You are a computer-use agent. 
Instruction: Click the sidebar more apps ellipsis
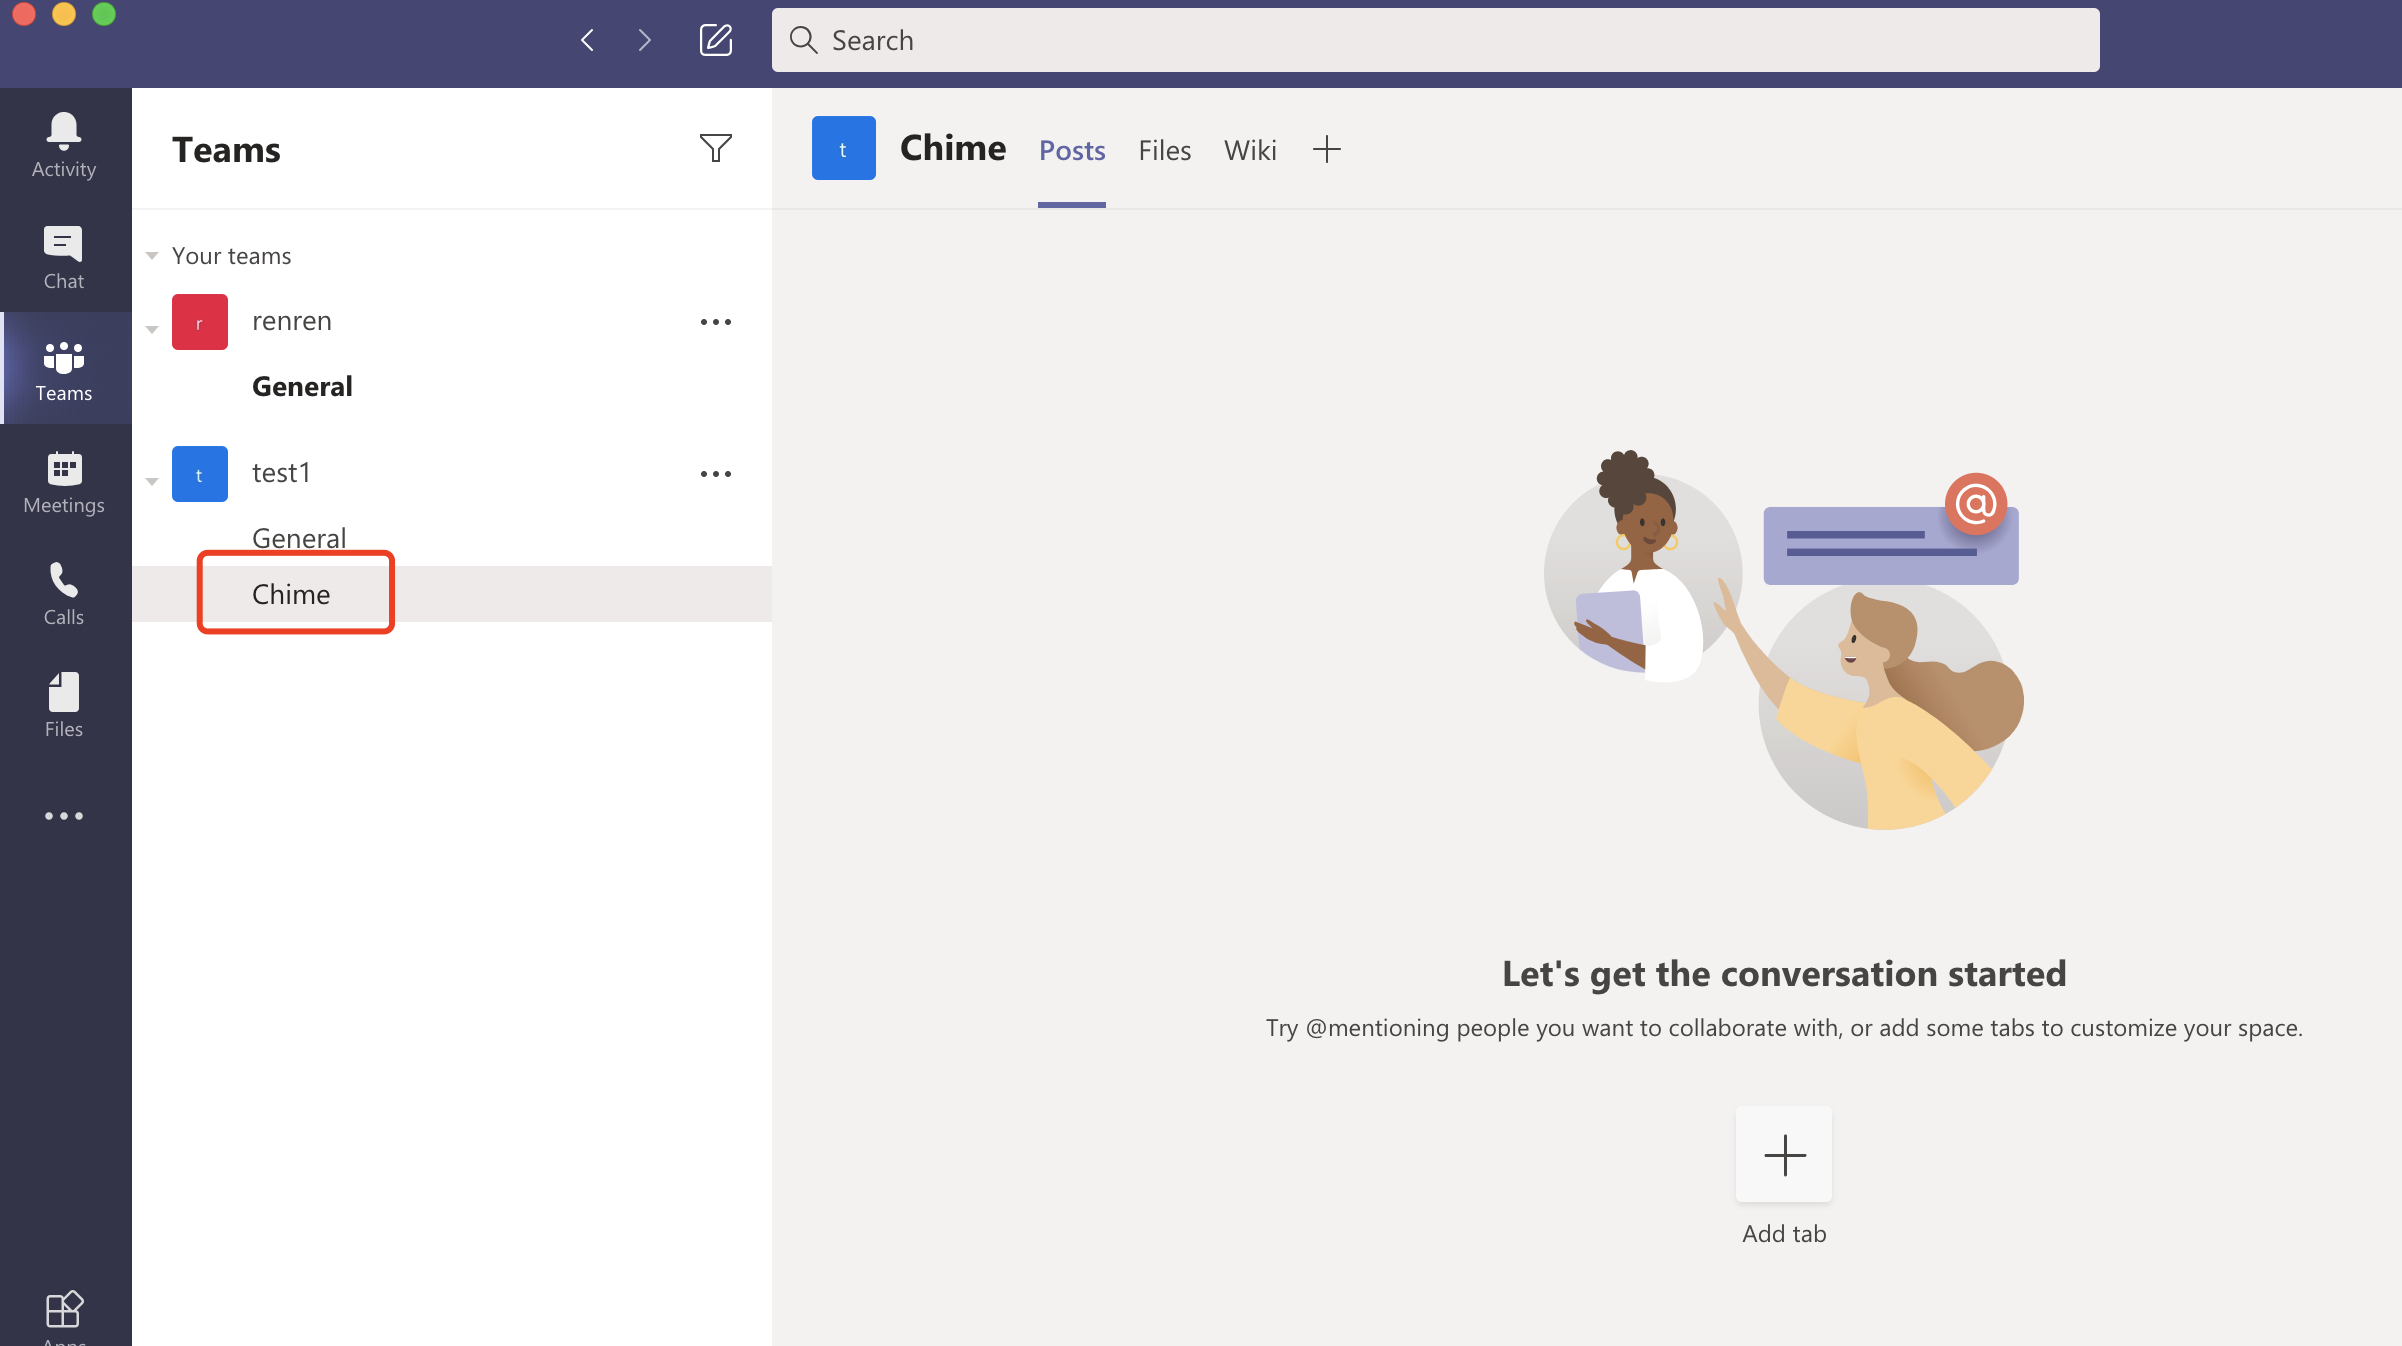(x=64, y=816)
